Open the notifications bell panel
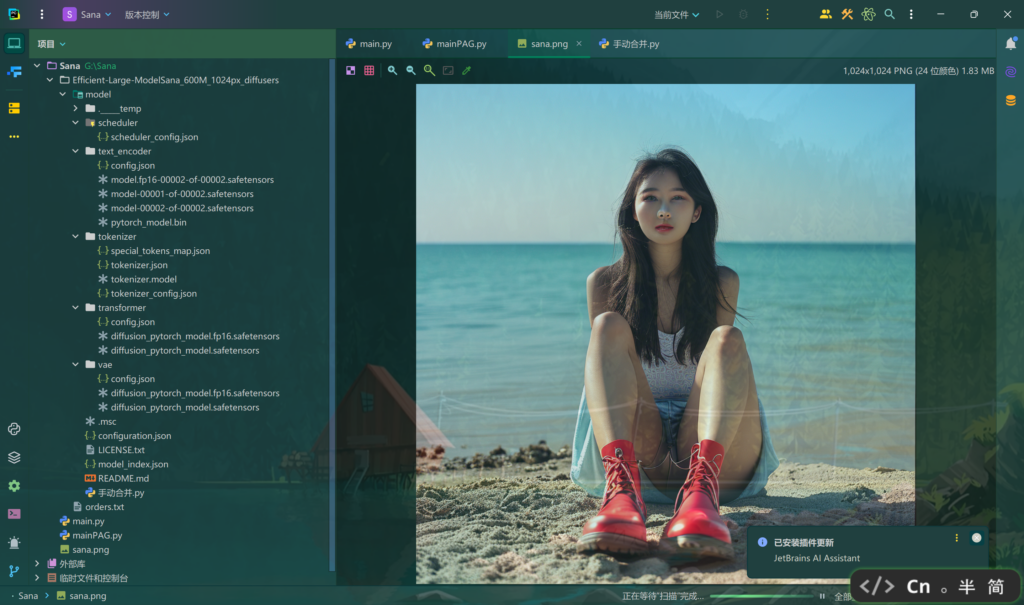This screenshot has height=605, width=1024. coord(1010,44)
